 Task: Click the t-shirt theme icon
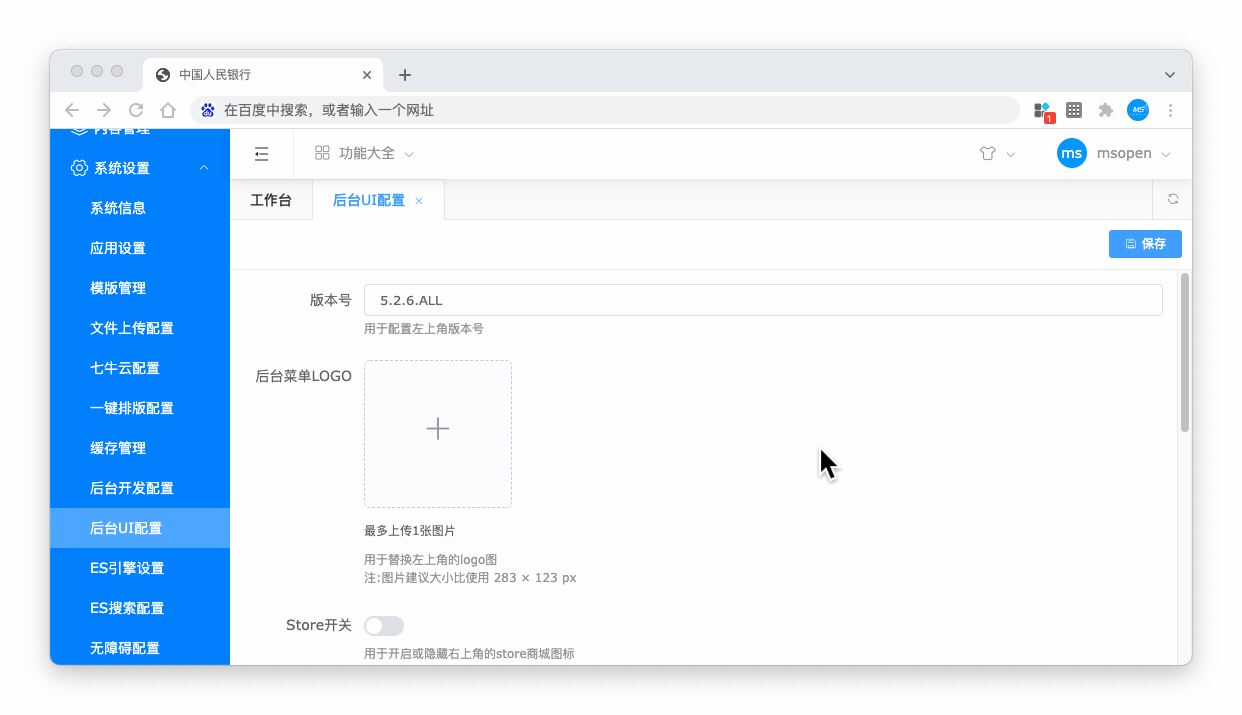click(x=988, y=154)
